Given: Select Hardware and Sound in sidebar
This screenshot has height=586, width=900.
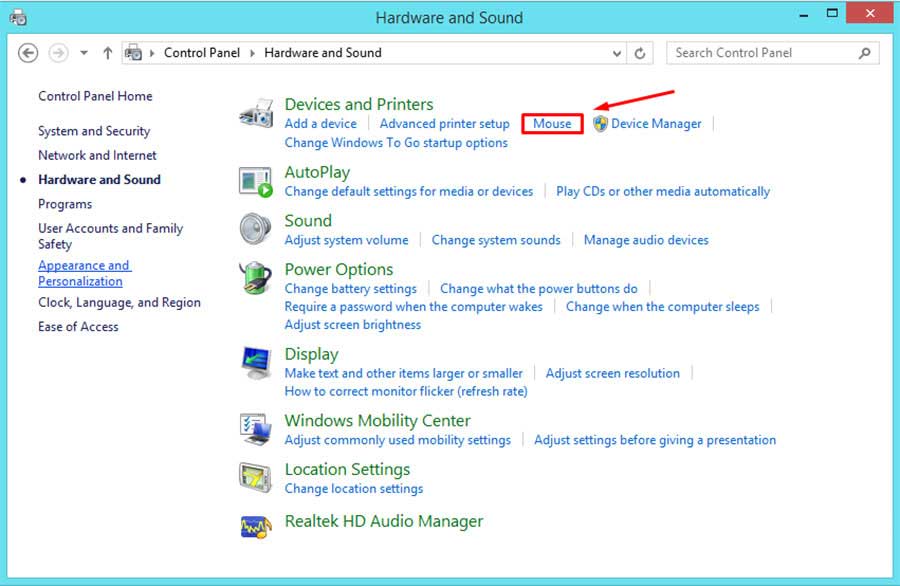Looking at the screenshot, I should [99, 180].
